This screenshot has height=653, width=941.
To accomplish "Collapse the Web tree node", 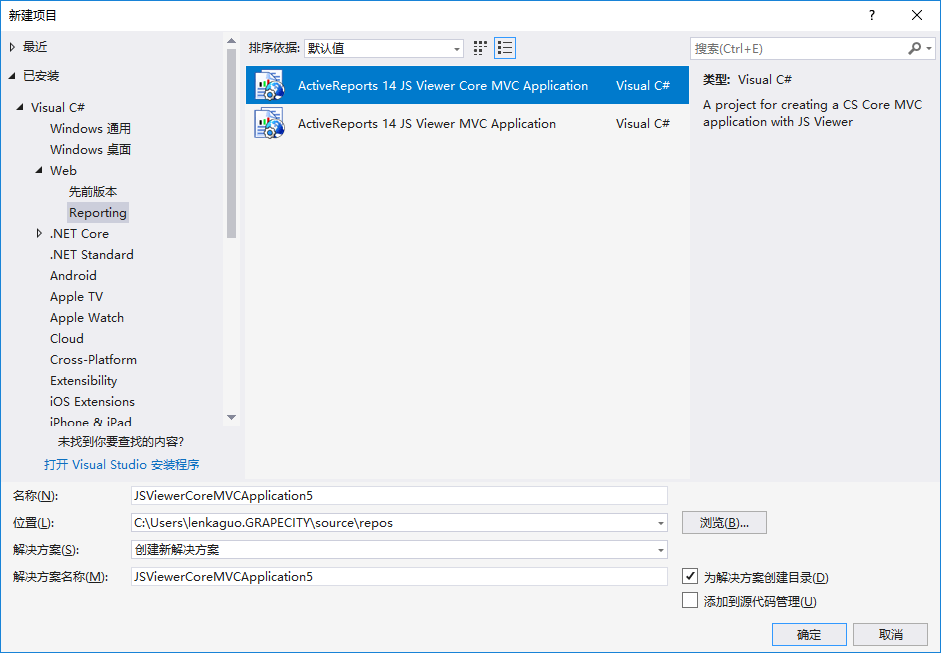I will click(39, 170).
